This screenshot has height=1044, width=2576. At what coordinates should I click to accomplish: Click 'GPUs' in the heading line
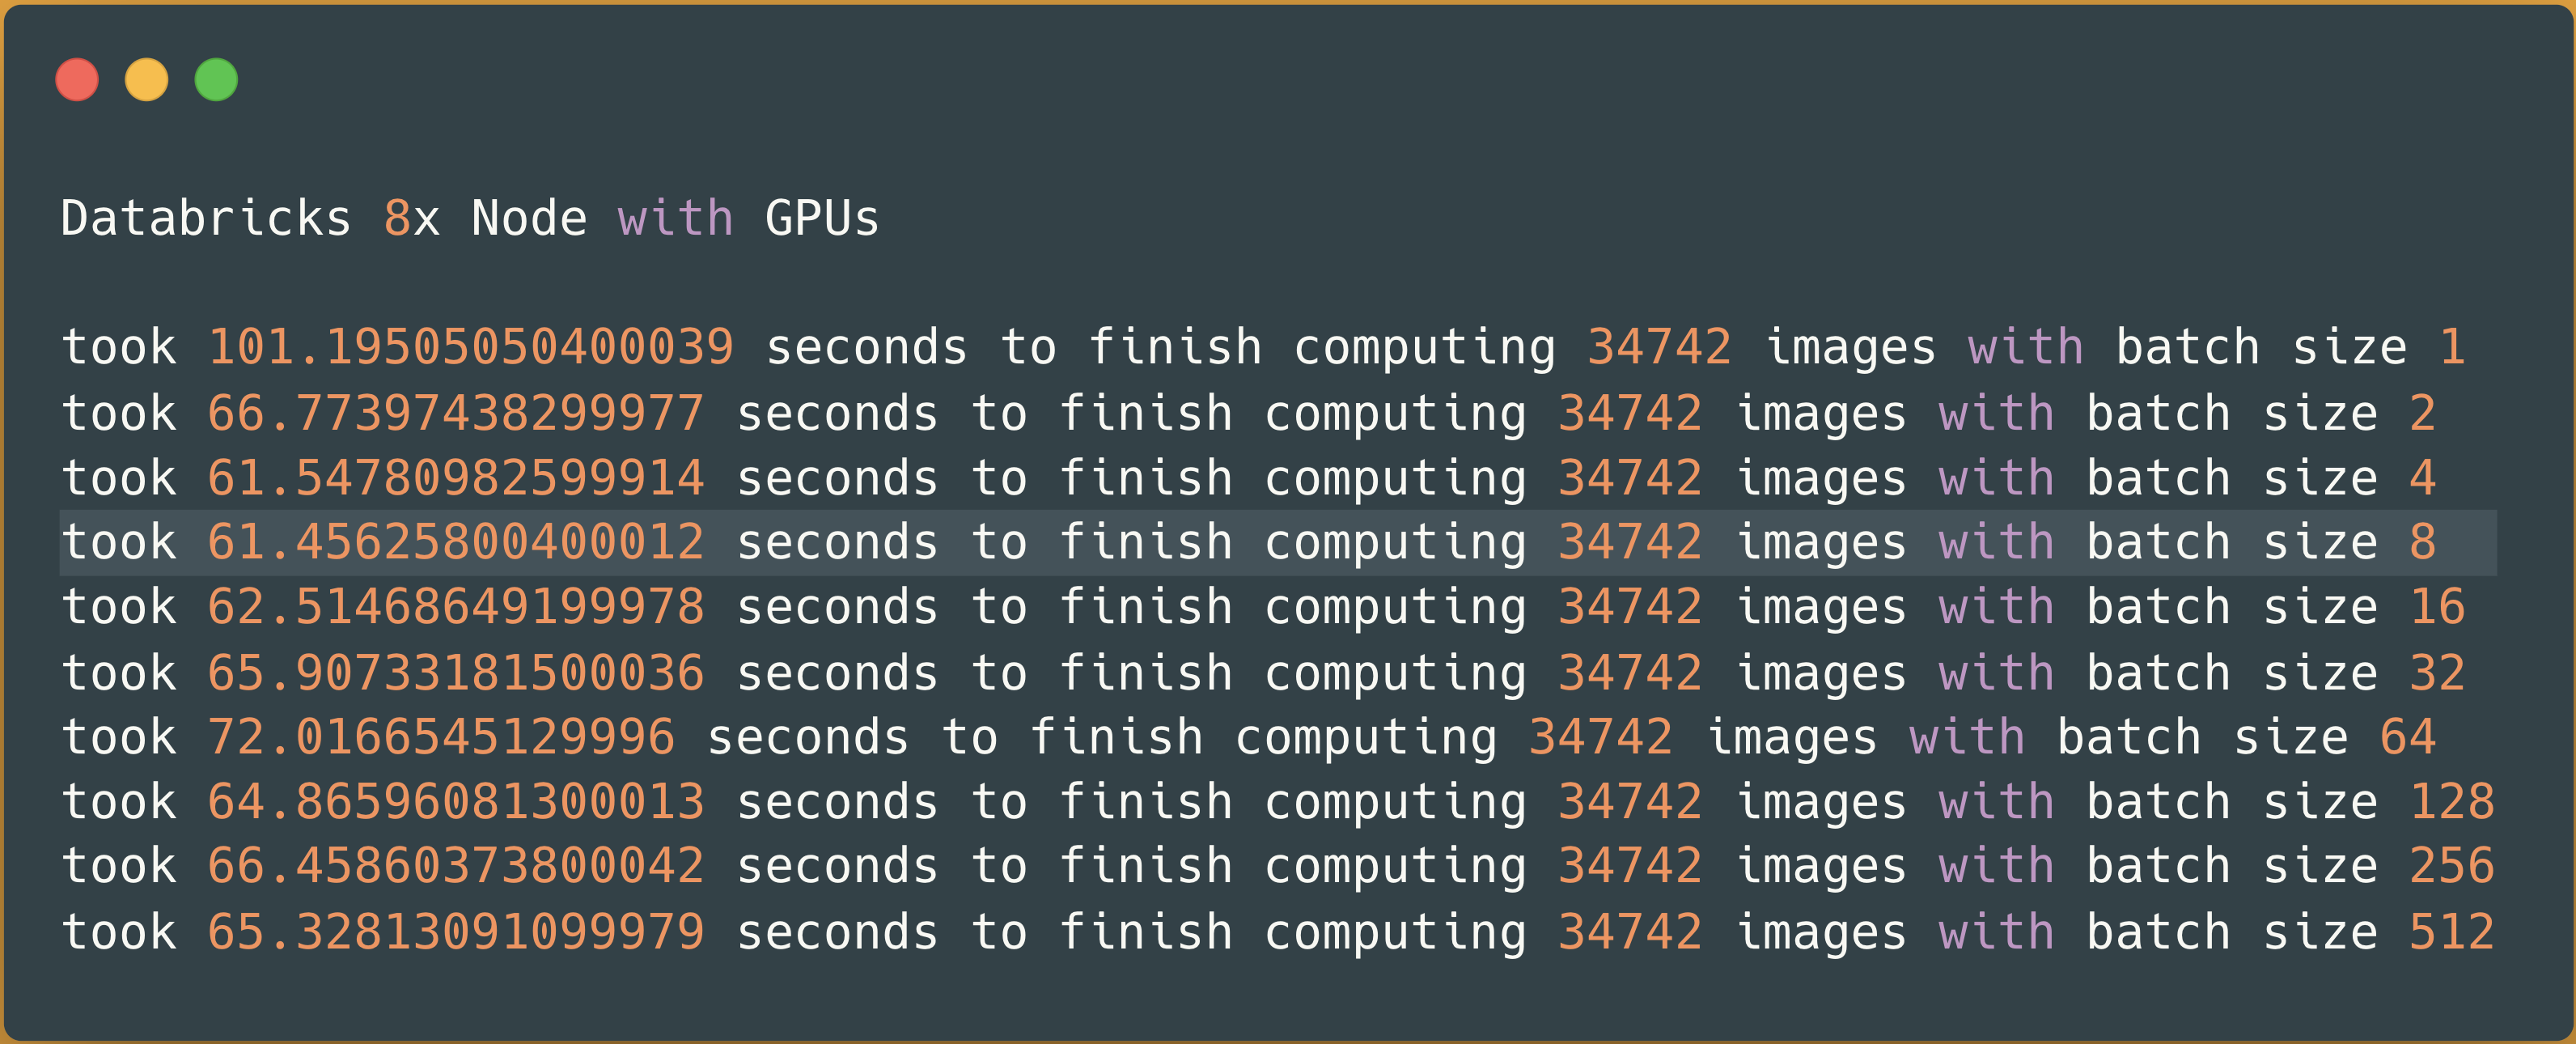point(822,219)
